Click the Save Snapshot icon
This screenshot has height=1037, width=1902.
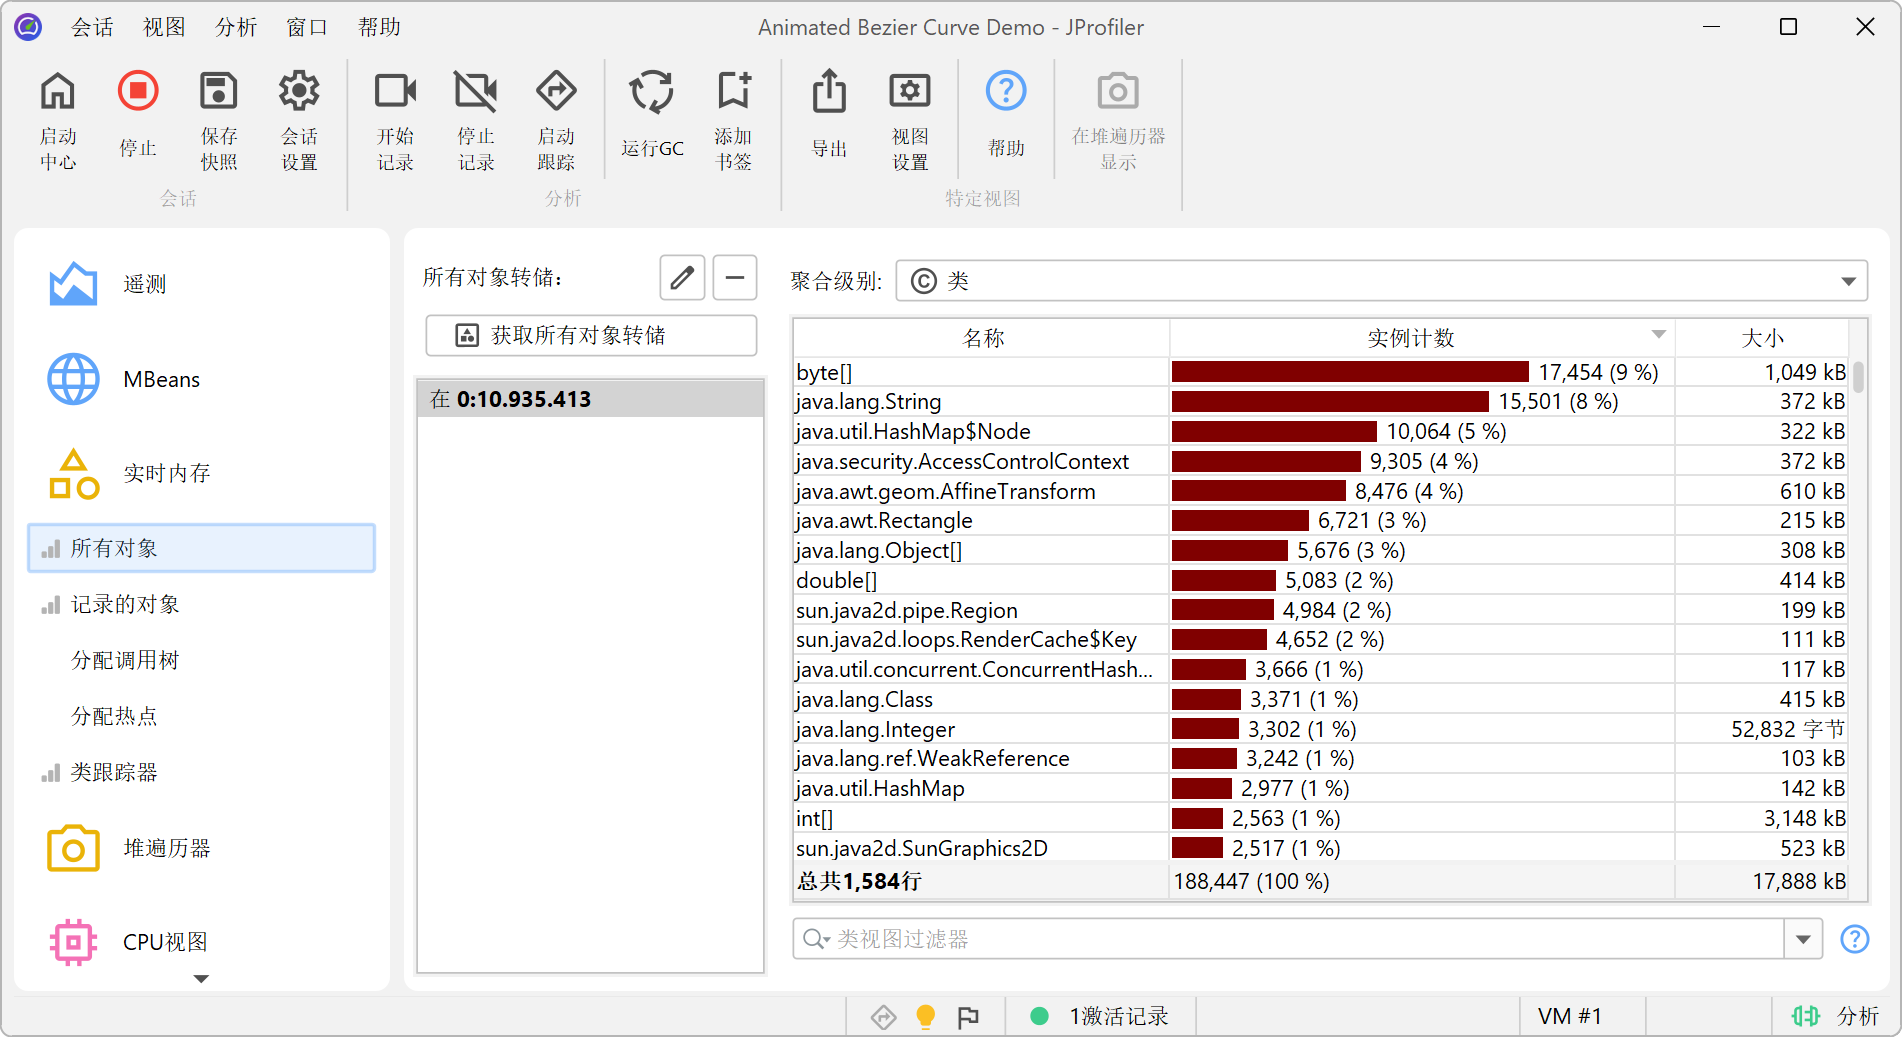(218, 92)
